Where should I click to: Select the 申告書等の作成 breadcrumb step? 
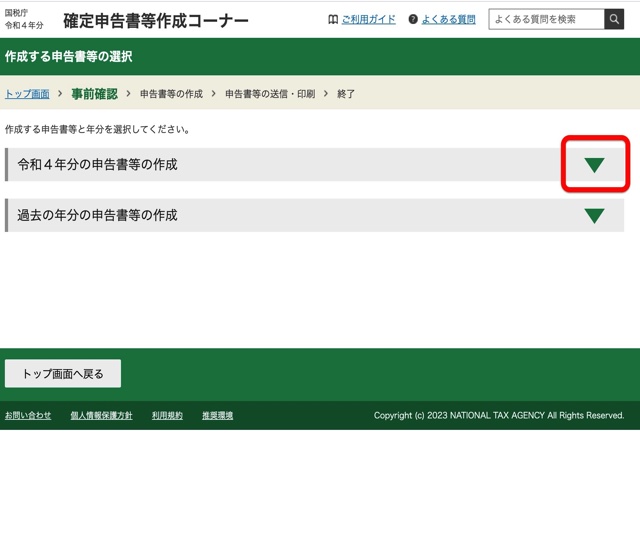pos(171,94)
